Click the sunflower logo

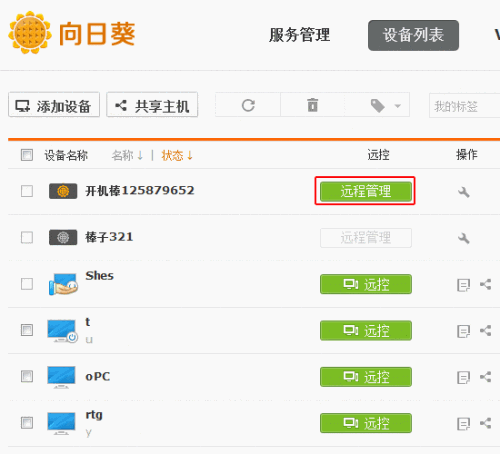click(x=30, y=32)
